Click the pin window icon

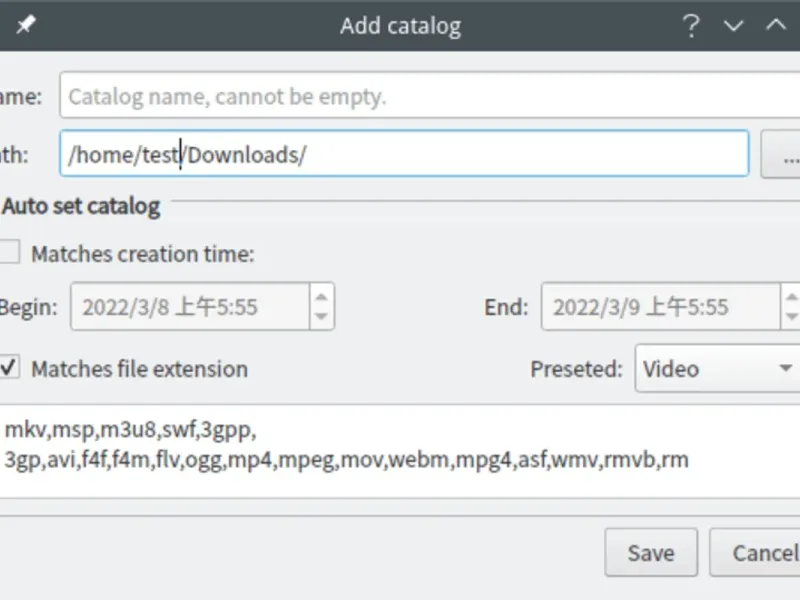25,26
